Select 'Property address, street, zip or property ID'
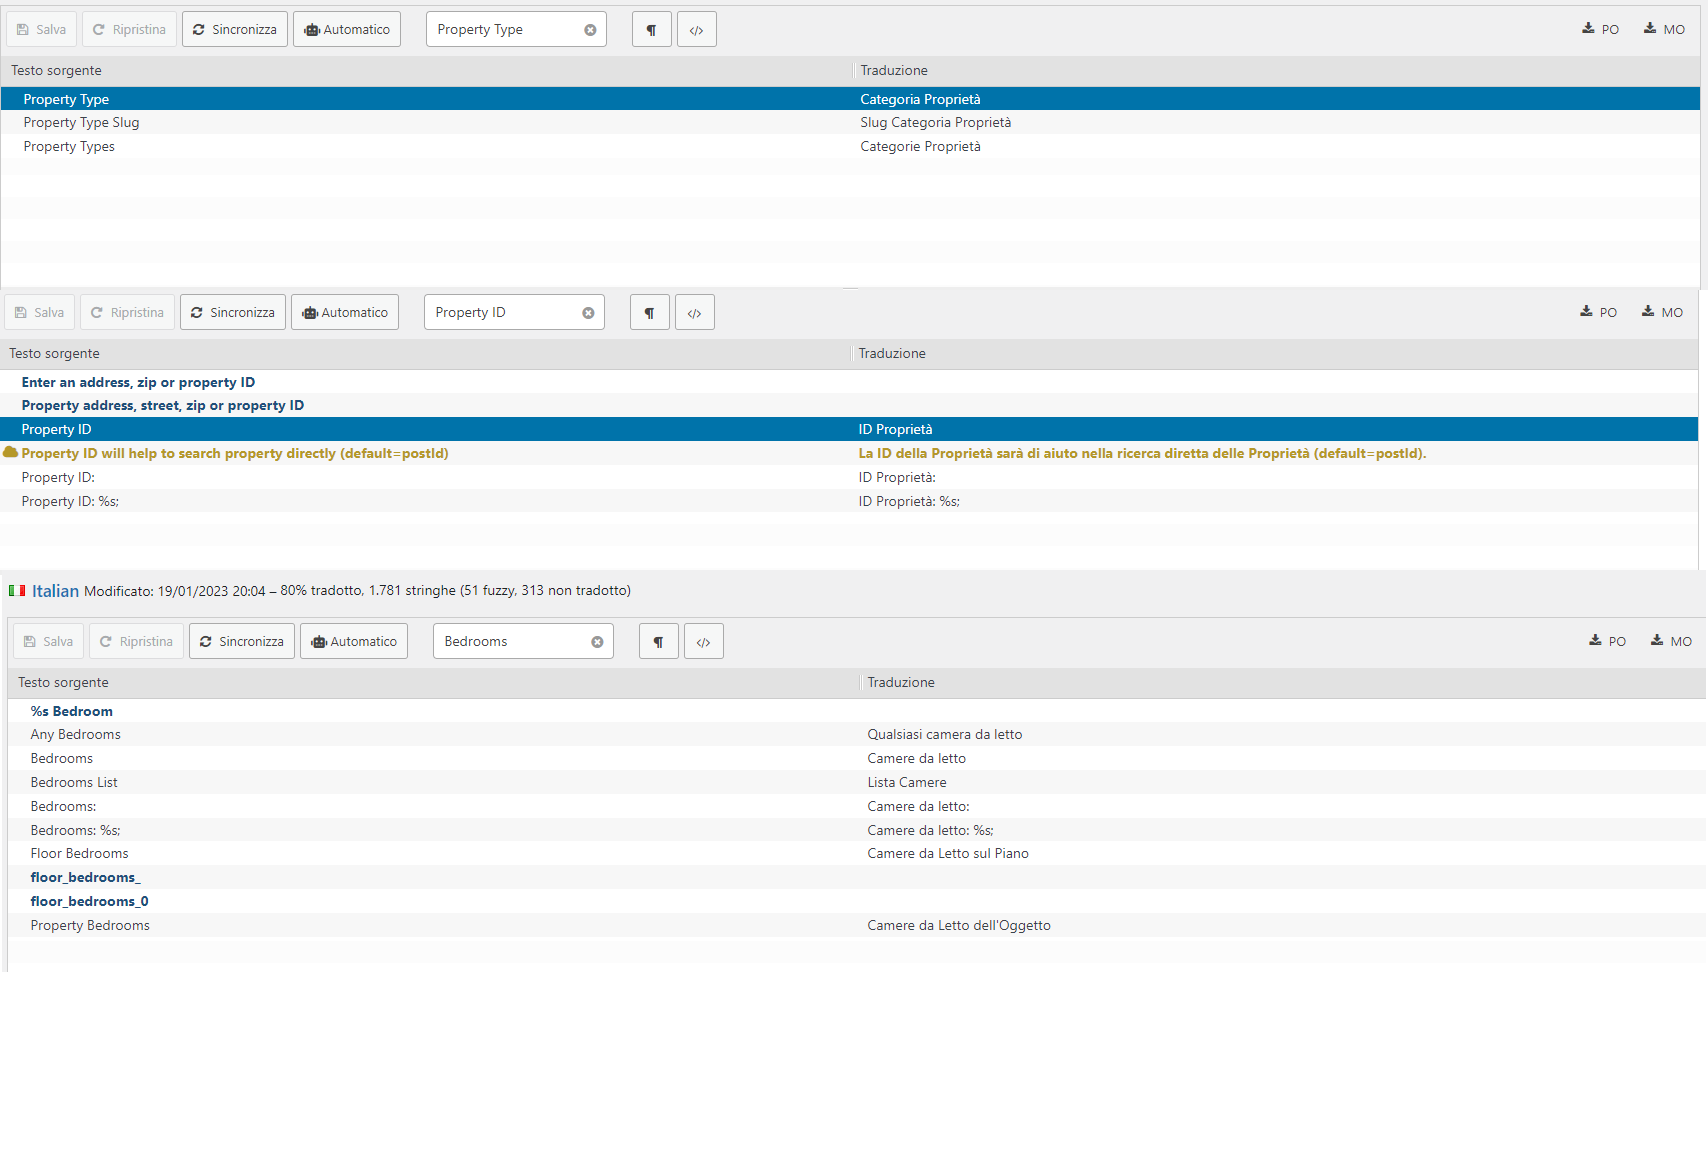The height and width of the screenshot is (1168, 1708). pyautogui.click(x=163, y=406)
